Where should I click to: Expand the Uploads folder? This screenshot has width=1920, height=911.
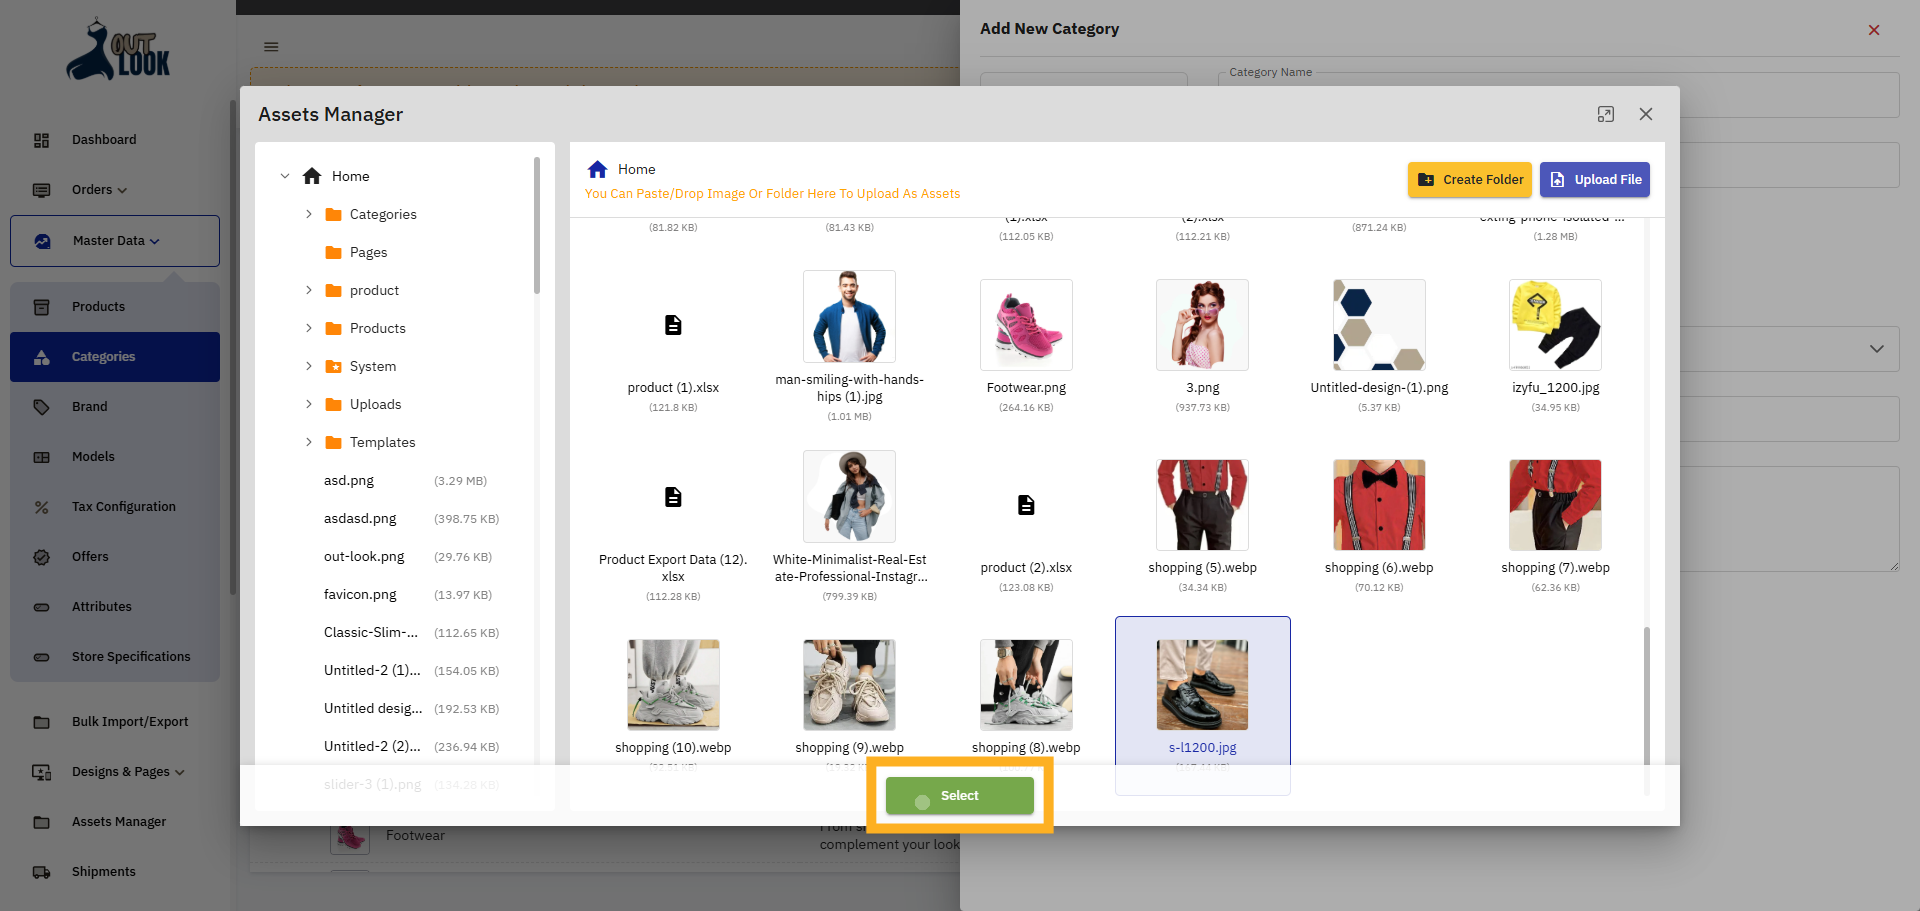tap(309, 404)
